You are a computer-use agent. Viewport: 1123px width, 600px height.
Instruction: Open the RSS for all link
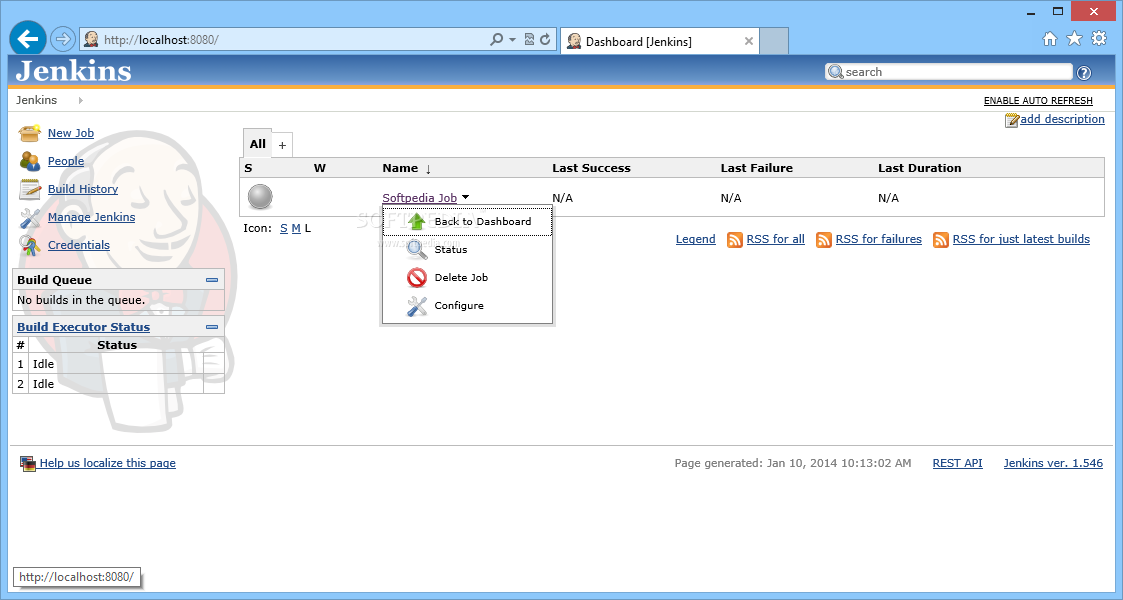776,239
